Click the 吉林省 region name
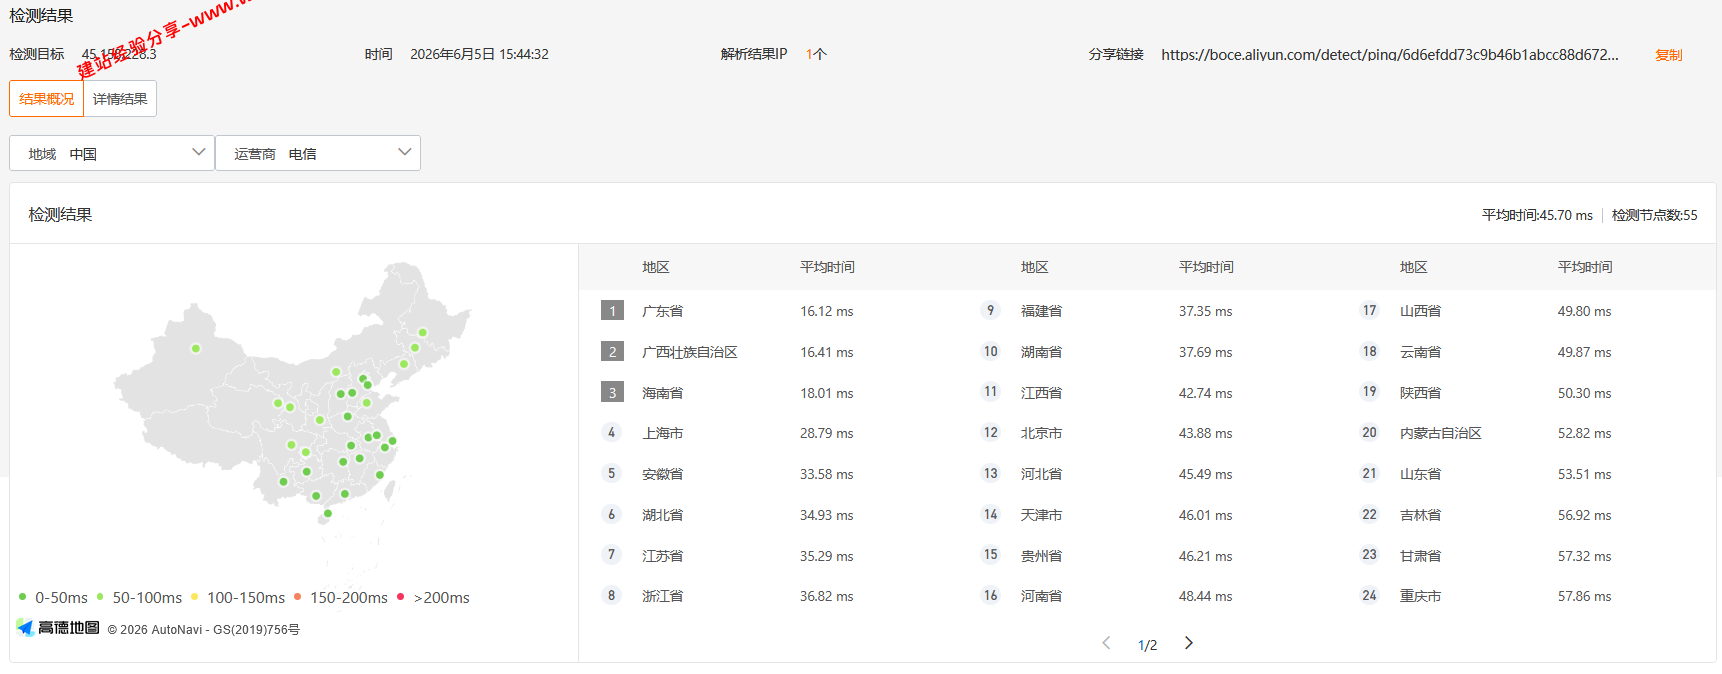The height and width of the screenshot is (674, 1722). click(x=1420, y=515)
